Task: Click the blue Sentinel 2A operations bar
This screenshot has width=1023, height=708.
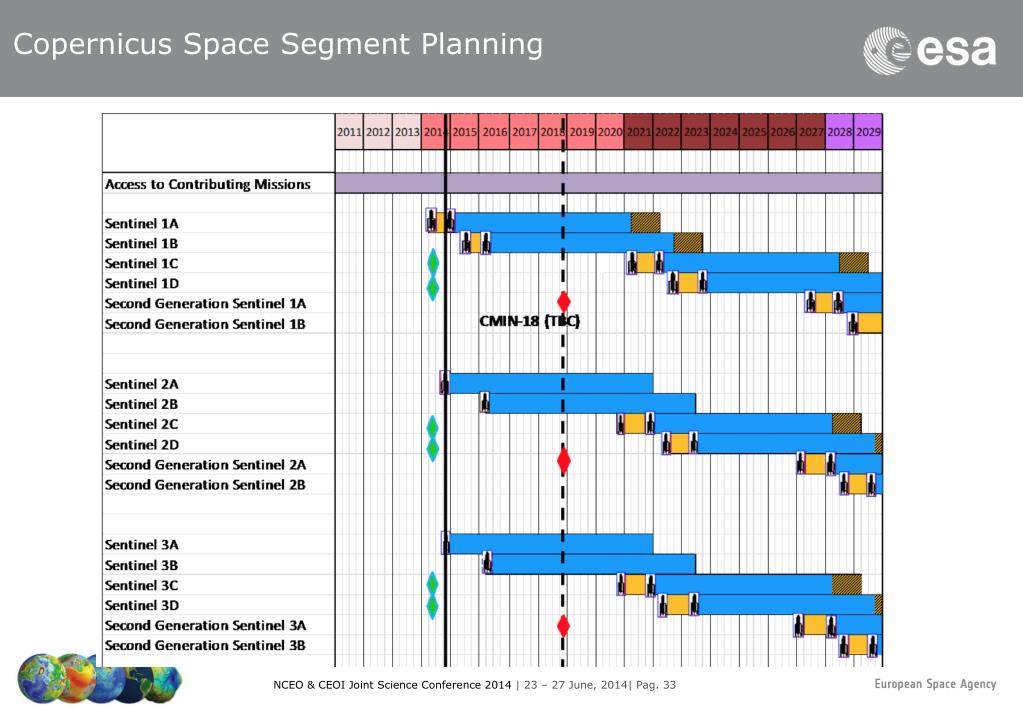Action: 551,383
